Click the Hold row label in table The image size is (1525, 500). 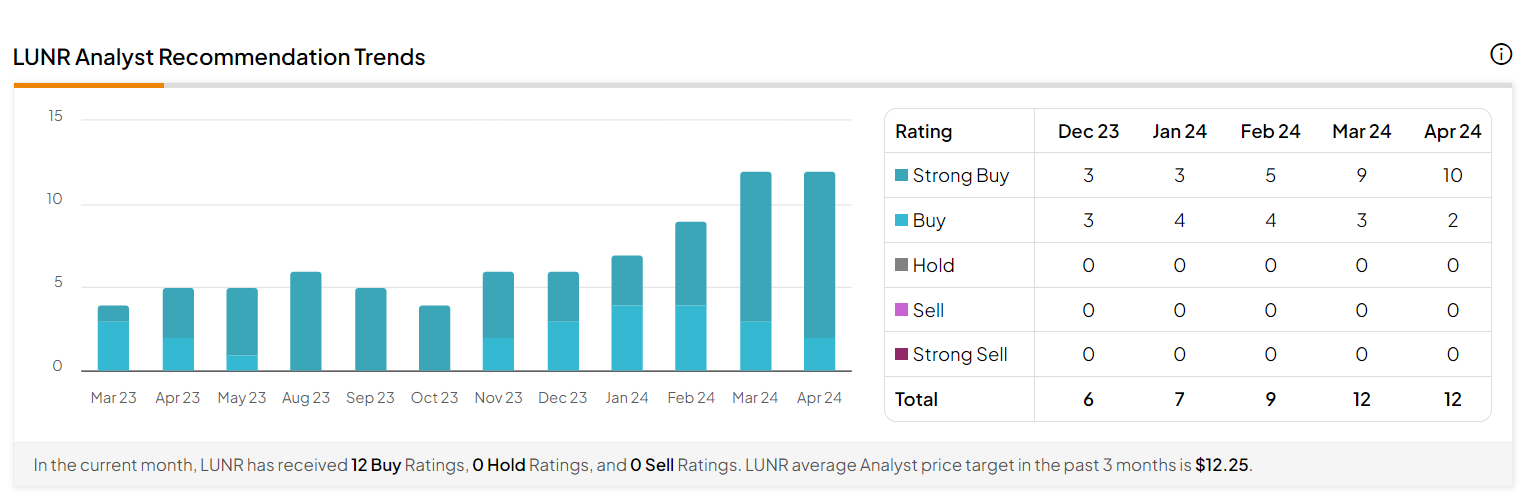[x=933, y=265]
